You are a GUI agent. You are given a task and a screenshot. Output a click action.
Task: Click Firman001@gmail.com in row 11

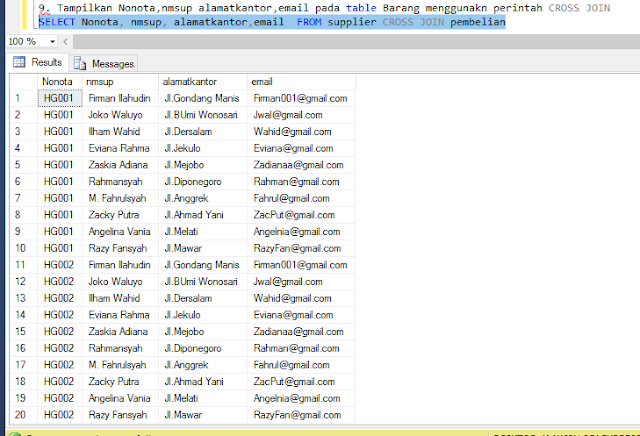click(300, 265)
